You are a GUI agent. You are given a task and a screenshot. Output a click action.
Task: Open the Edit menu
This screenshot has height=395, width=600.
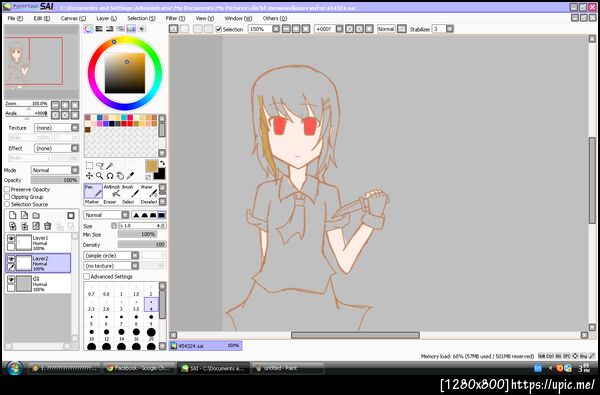tap(42, 18)
